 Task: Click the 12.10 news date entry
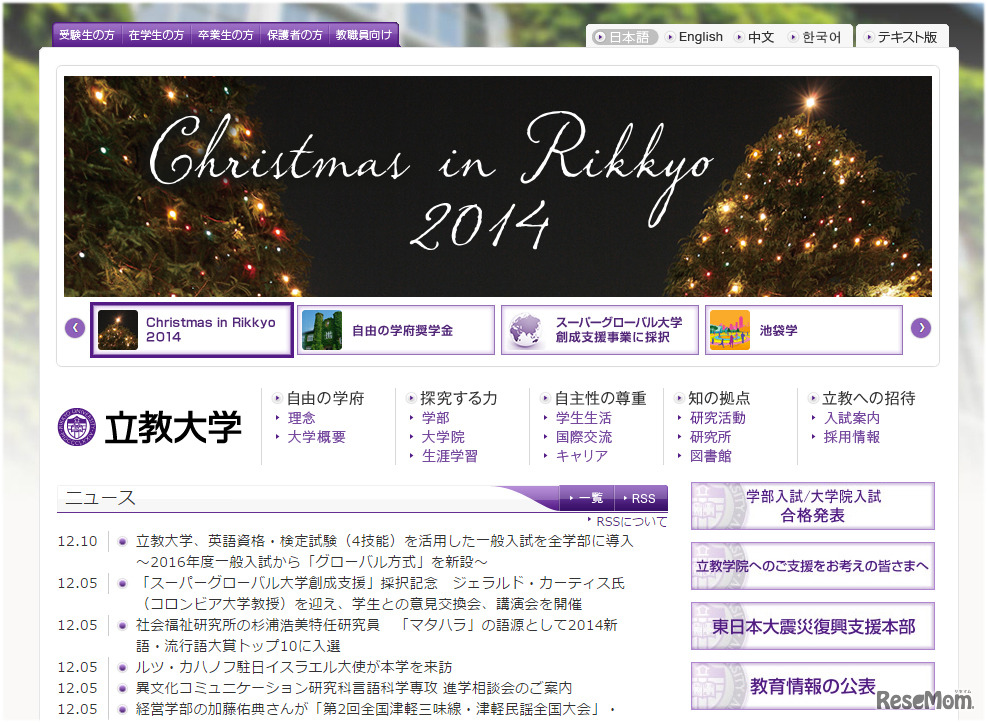point(77,541)
